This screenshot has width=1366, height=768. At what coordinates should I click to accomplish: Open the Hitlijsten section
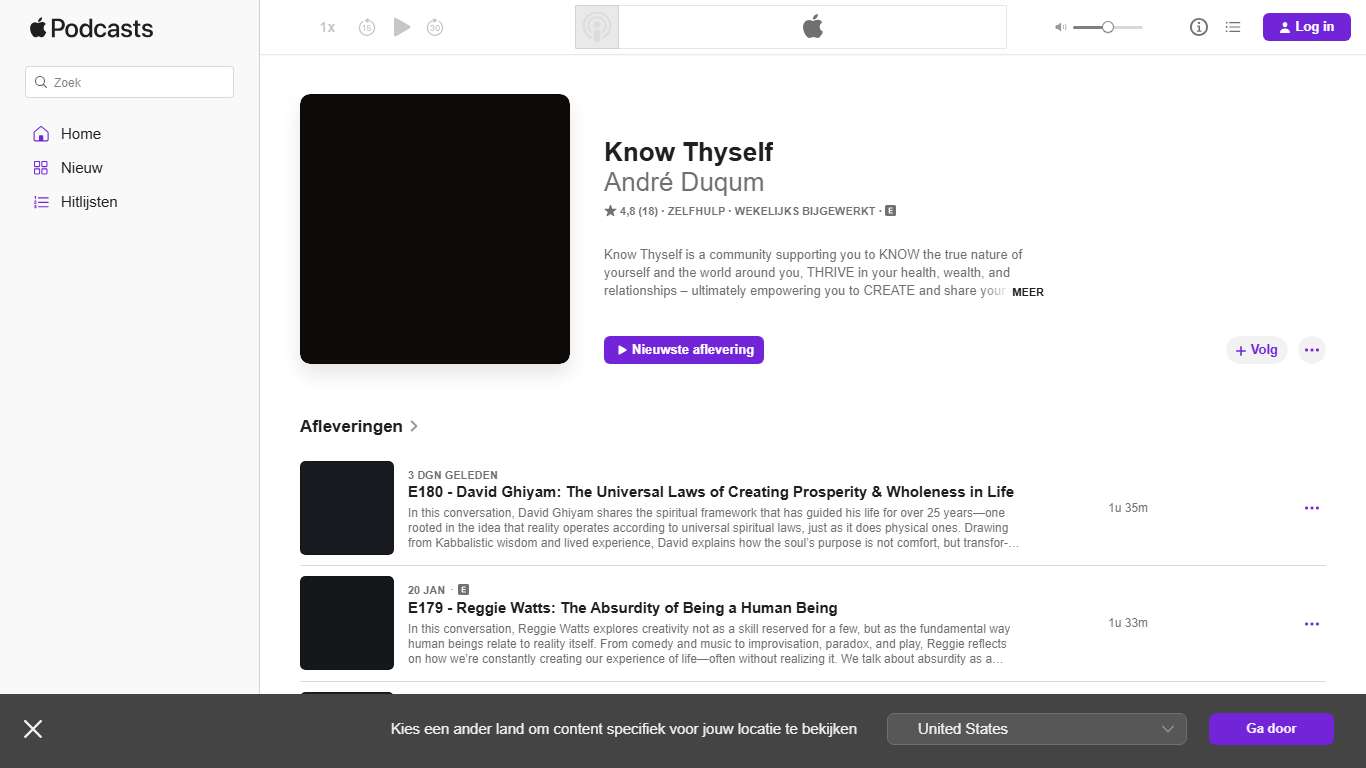pos(89,201)
